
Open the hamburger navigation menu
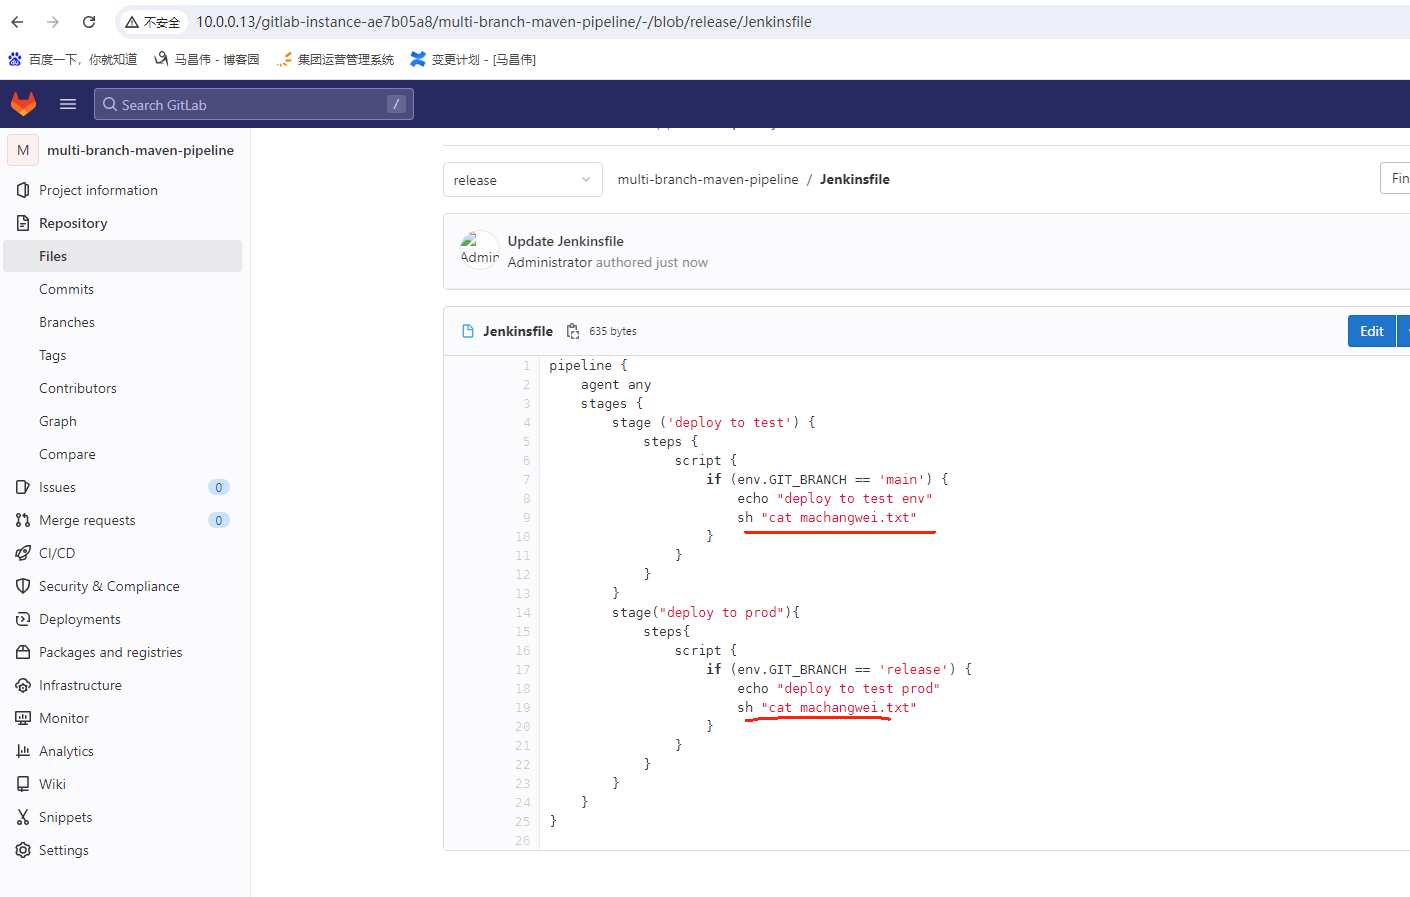tap(68, 104)
